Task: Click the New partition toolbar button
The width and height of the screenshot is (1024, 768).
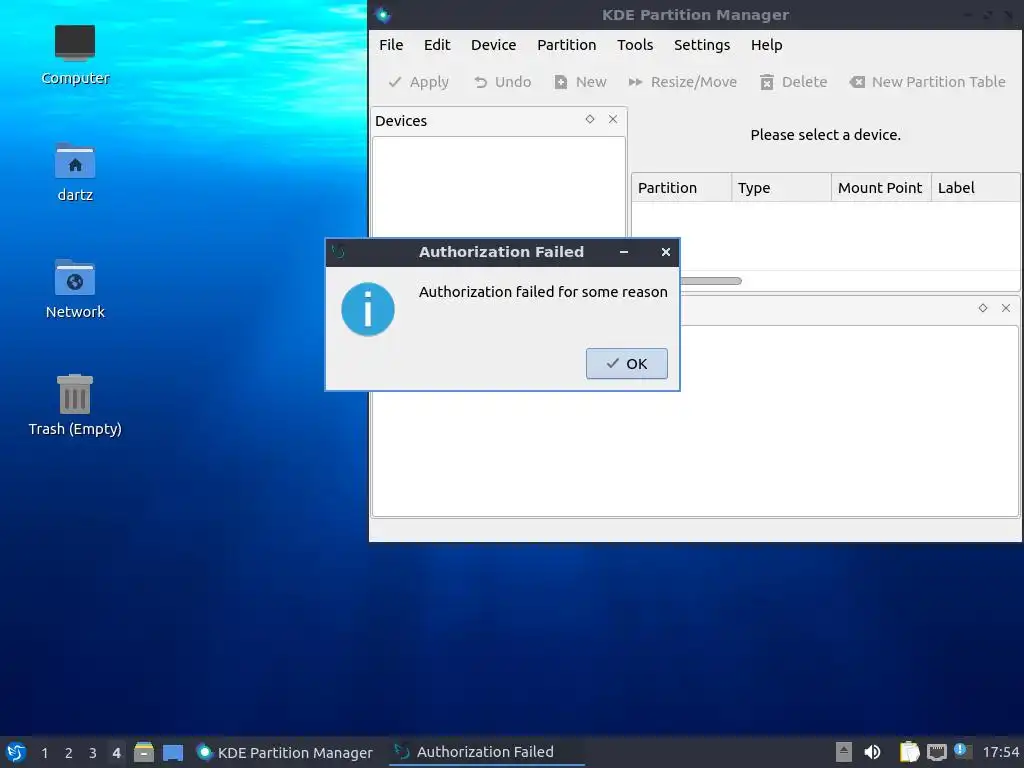Action: tap(580, 82)
